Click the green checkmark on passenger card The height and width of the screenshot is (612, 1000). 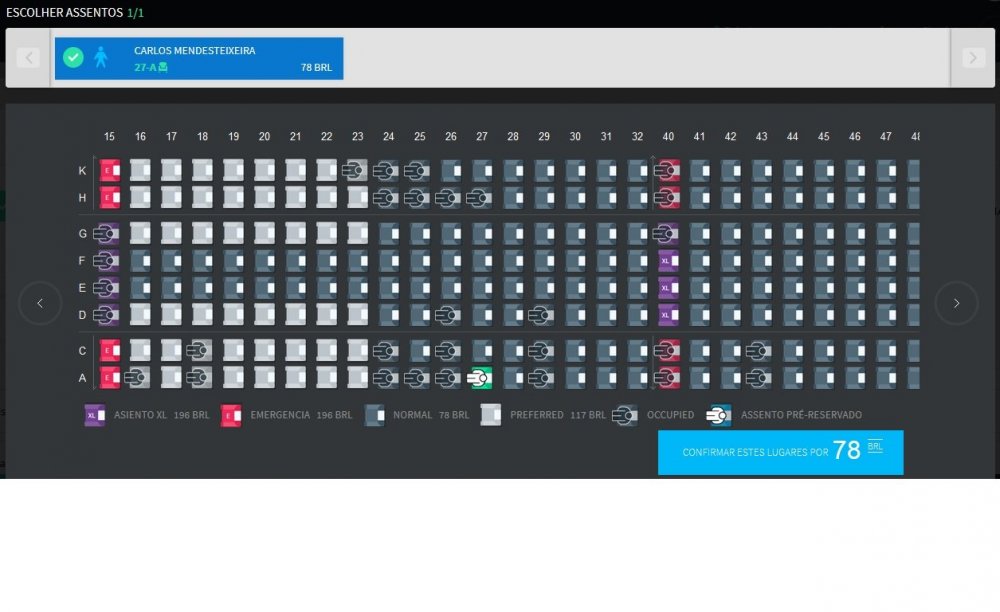73,58
